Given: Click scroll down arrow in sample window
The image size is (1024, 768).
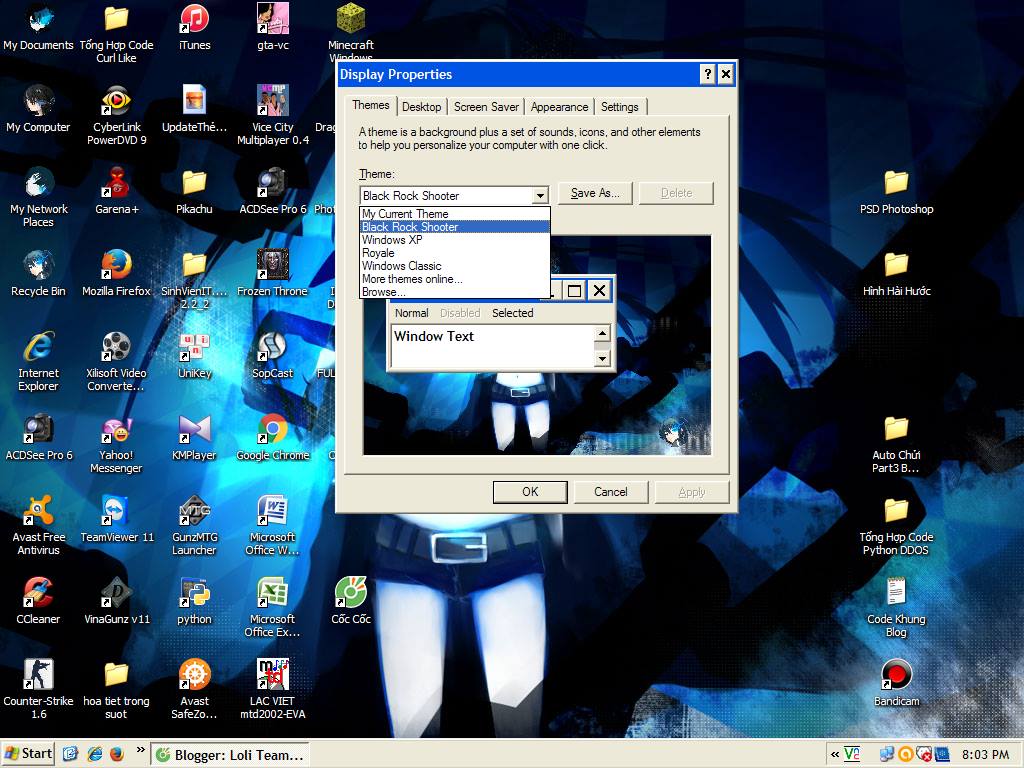Looking at the screenshot, I should [601, 358].
